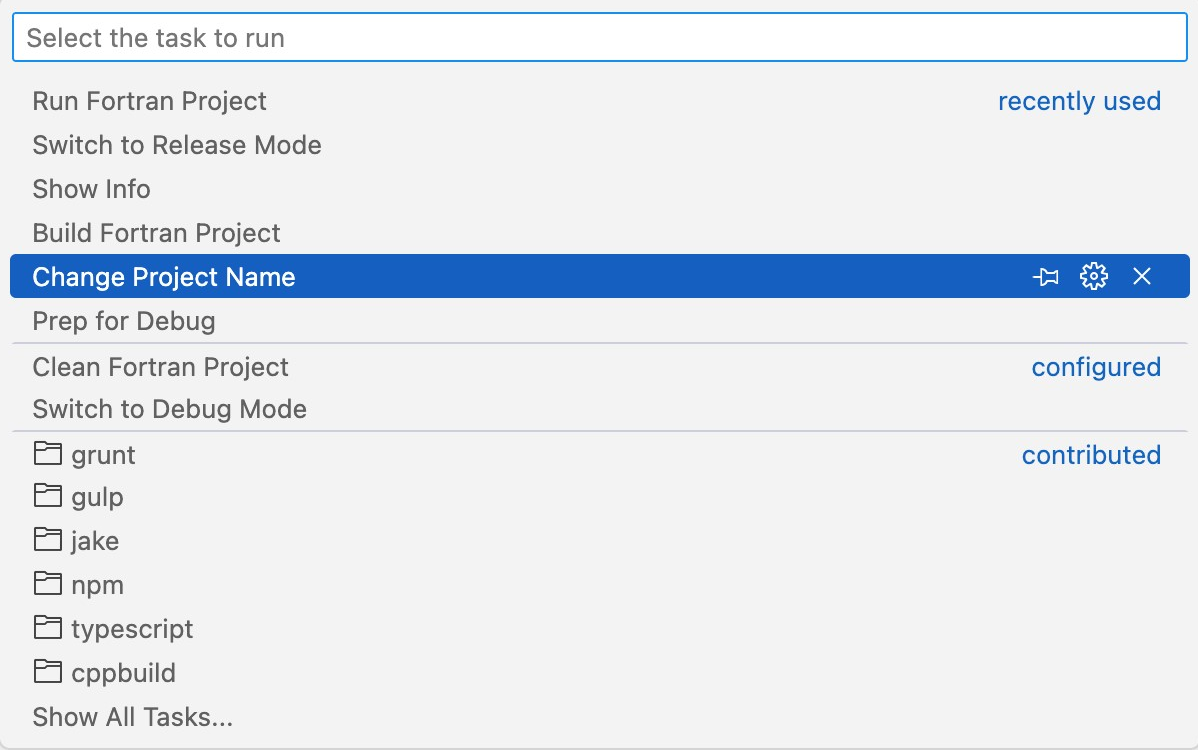Select Switch to Release Mode task

click(177, 145)
